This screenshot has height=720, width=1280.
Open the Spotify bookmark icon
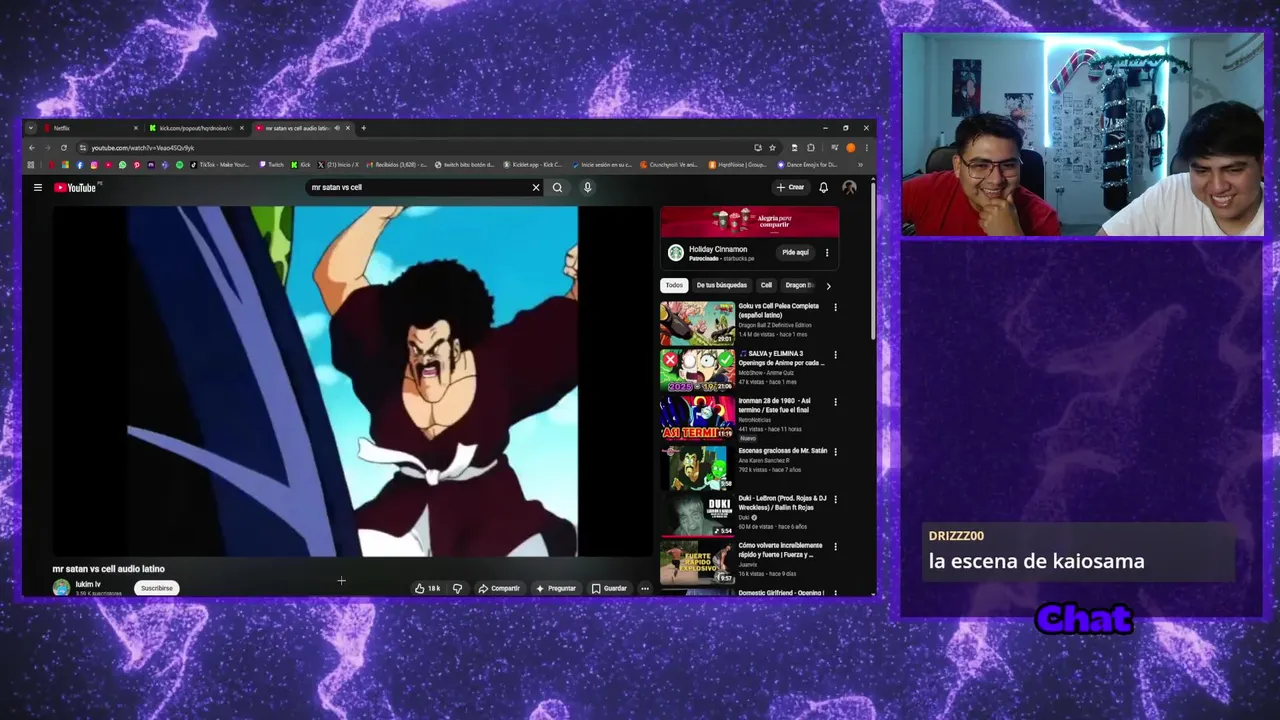click(x=179, y=165)
